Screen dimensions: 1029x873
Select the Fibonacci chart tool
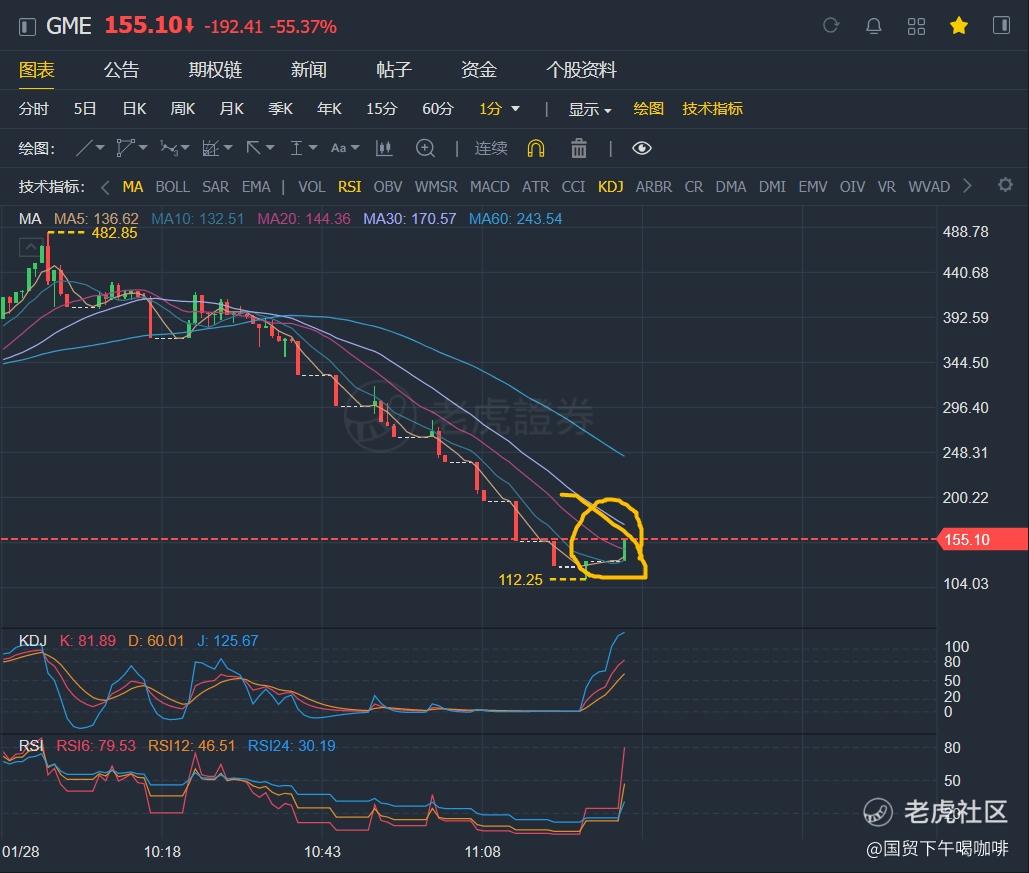(x=210, y=148)
